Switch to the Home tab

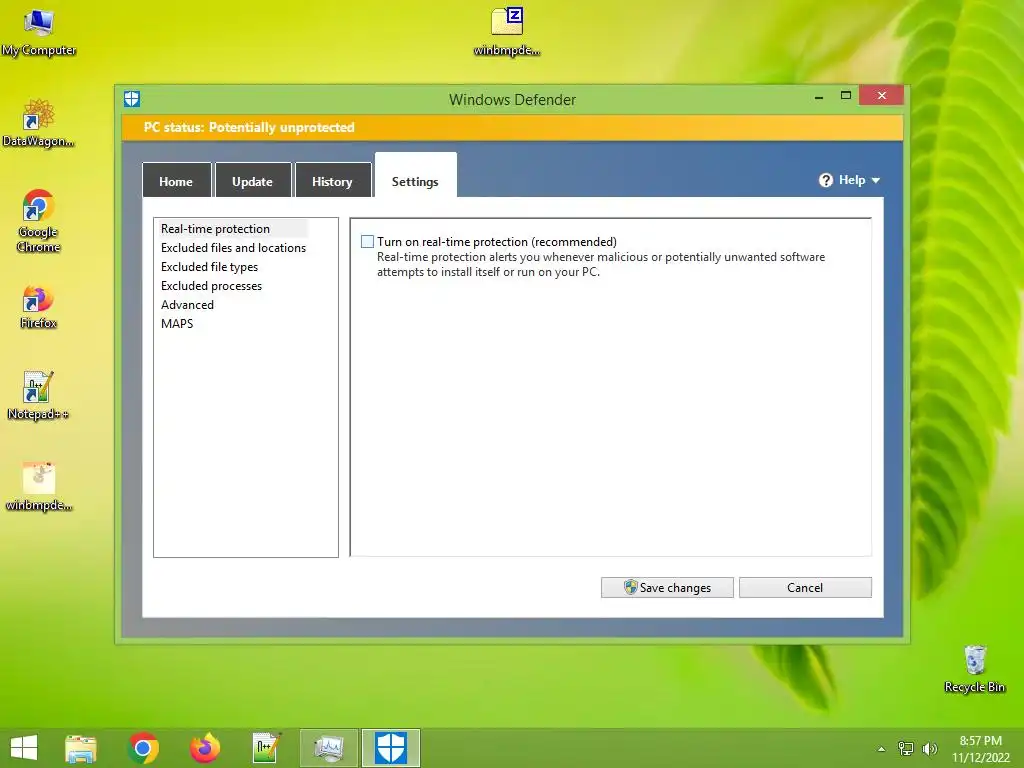[x=176, y=180]
